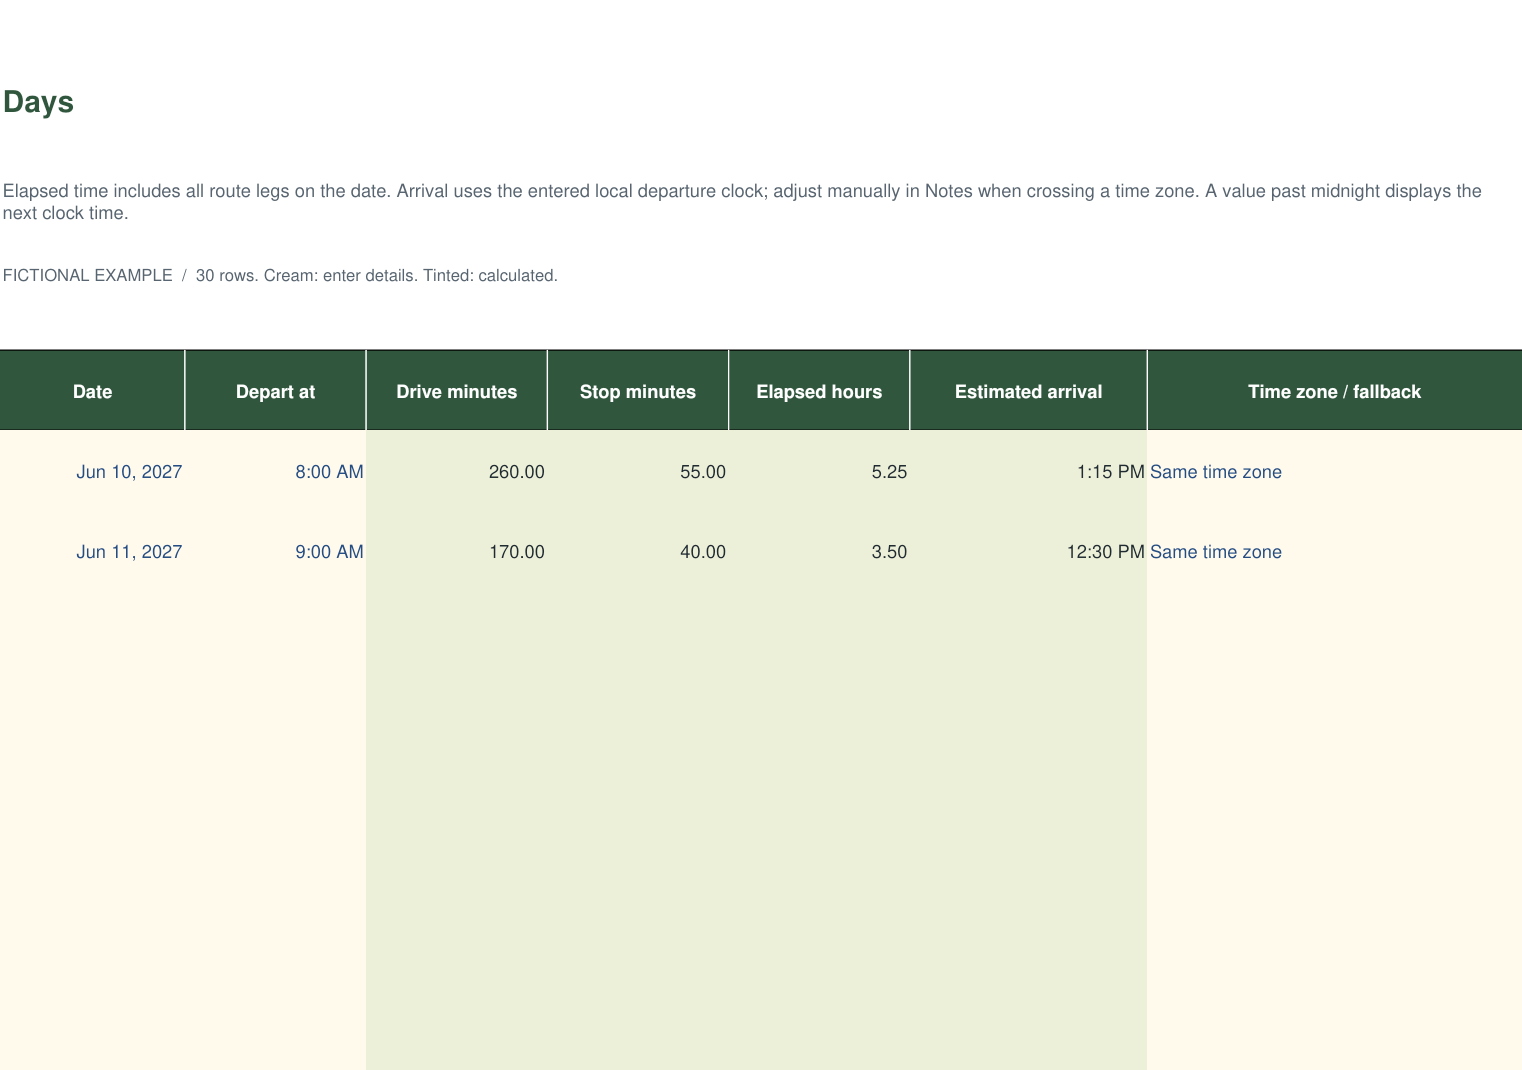Click the Drive minutes header cell
Viewport: 1522px width, 1070px height.
pos(457,391)
